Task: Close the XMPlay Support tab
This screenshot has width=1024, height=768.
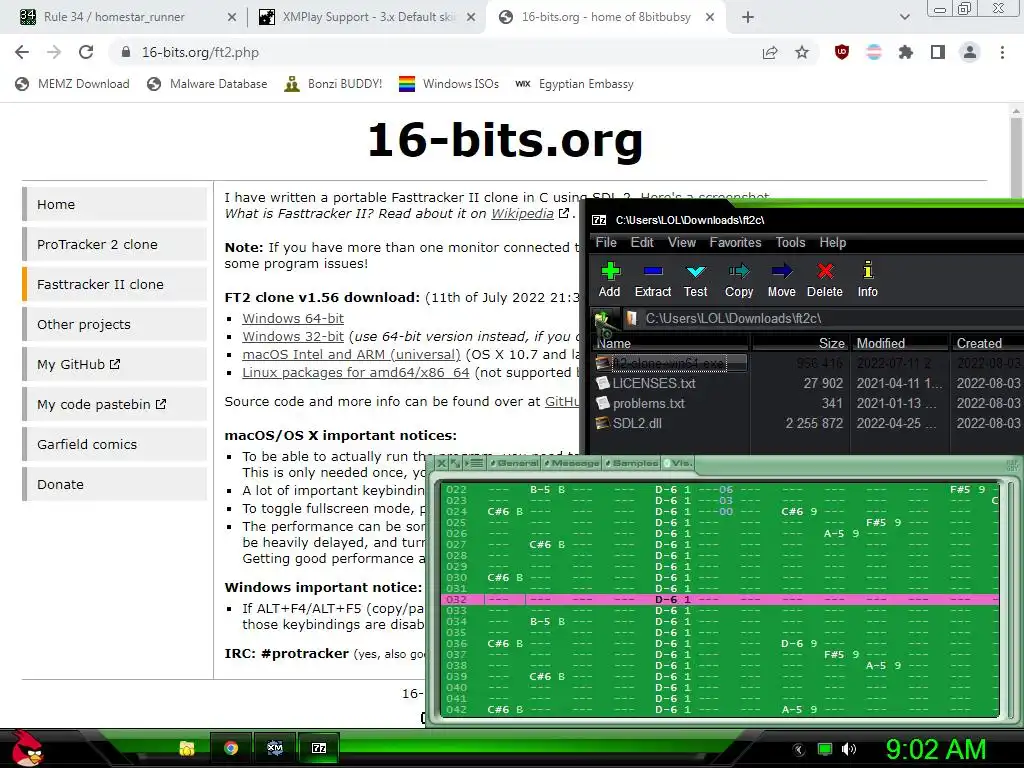Action: [x=471, y=17]
